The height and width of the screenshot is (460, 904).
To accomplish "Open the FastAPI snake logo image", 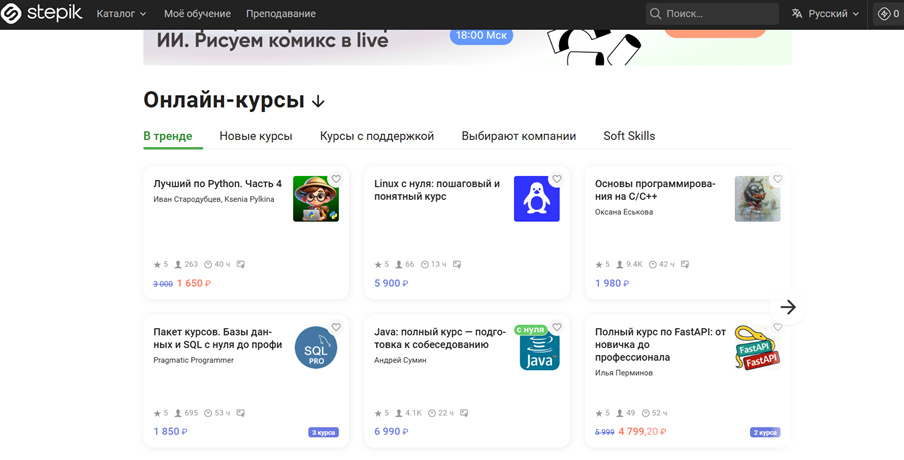I will click(x=758, y=347).
